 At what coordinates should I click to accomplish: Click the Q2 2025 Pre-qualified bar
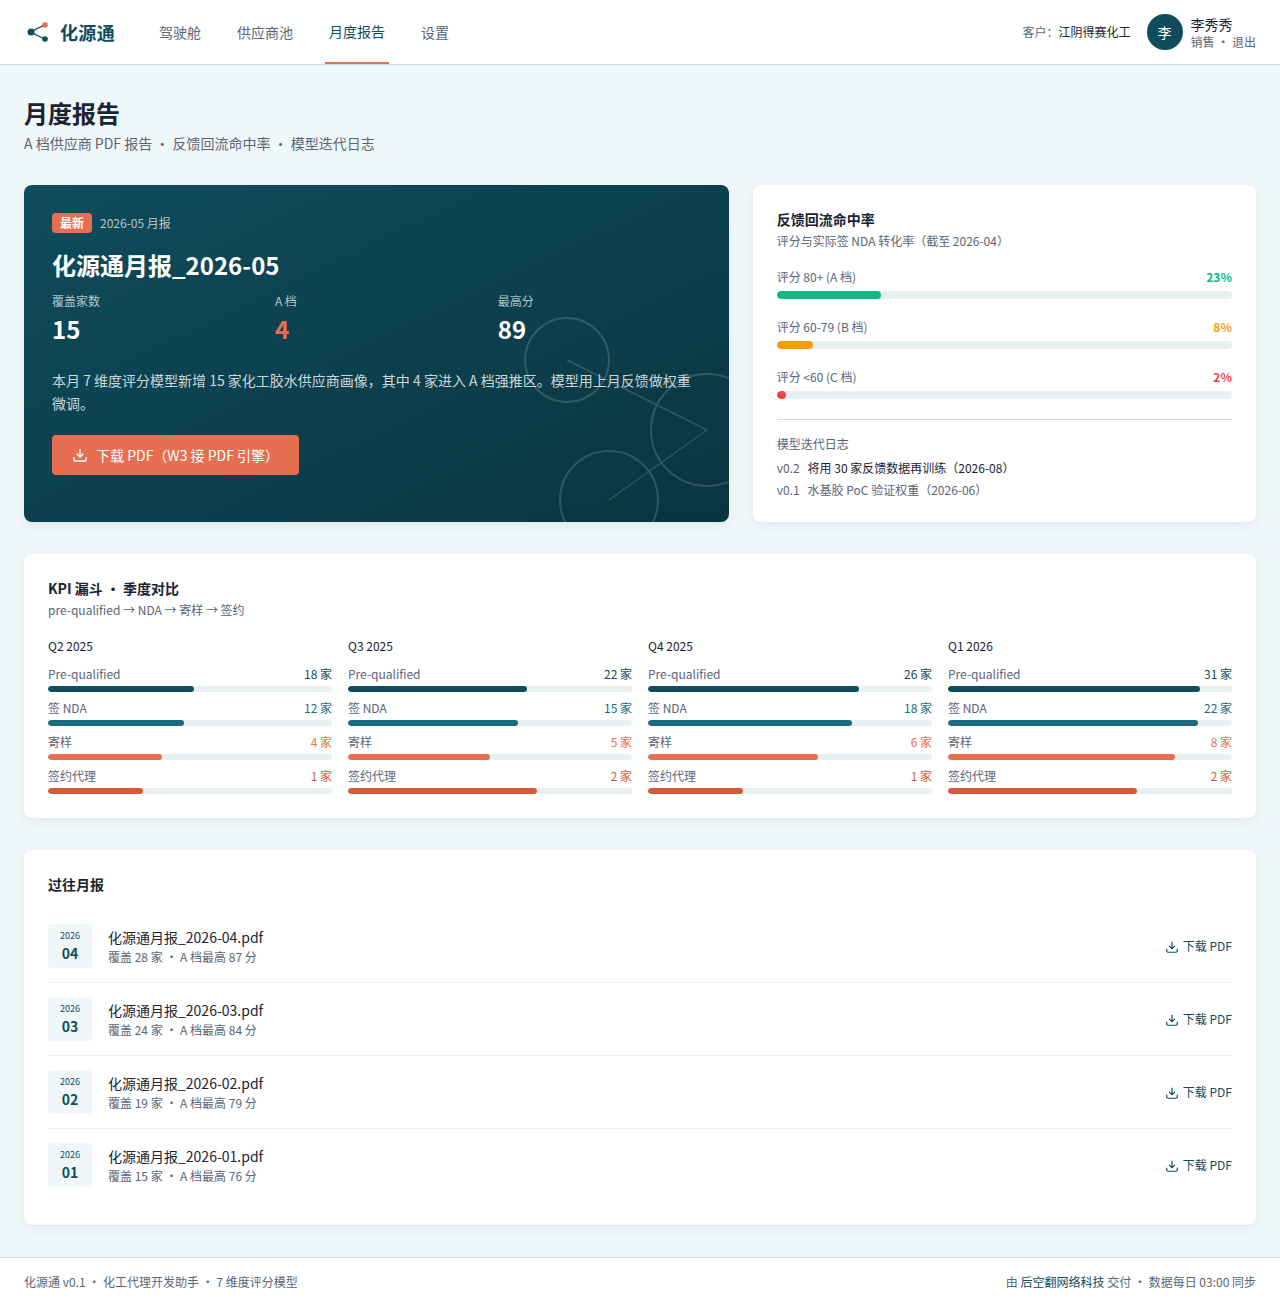point(190,689)
